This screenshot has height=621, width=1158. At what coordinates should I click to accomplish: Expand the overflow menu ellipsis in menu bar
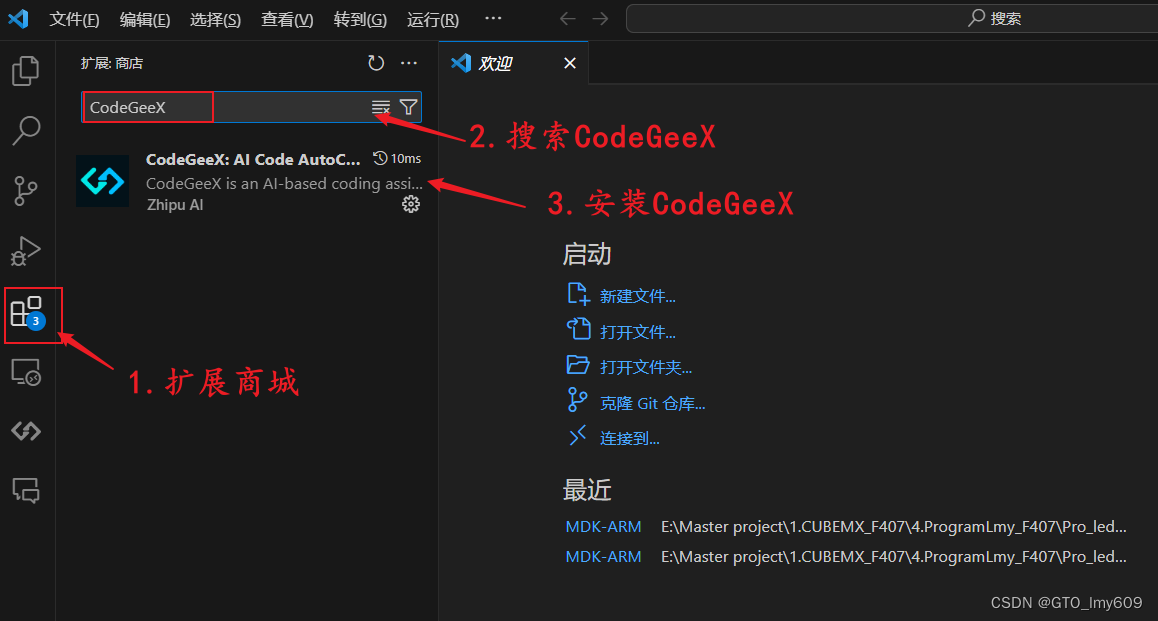(493, 18)
